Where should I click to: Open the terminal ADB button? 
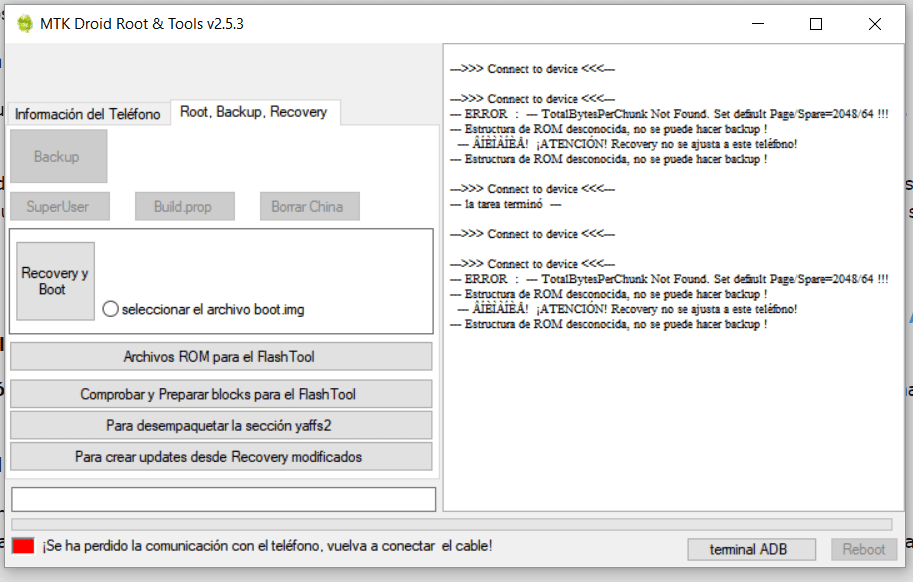(x=751, y=549)
